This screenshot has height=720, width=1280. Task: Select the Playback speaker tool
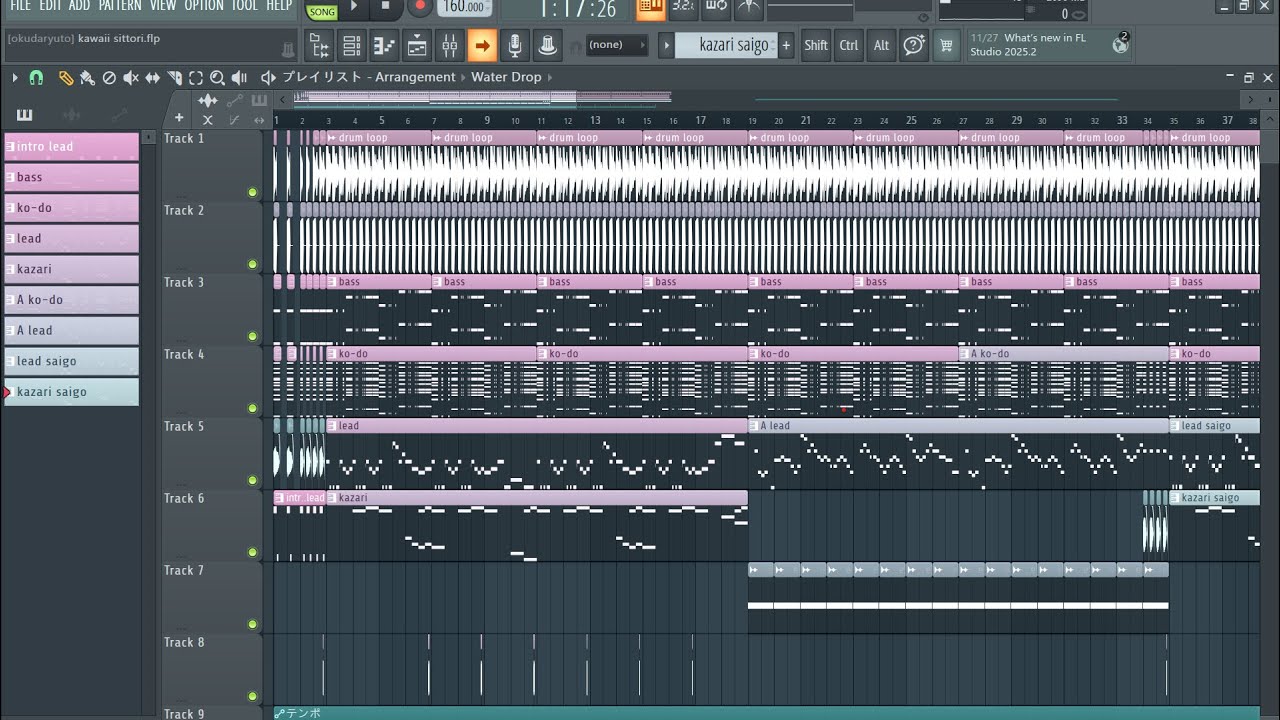(x=239, y=77)
